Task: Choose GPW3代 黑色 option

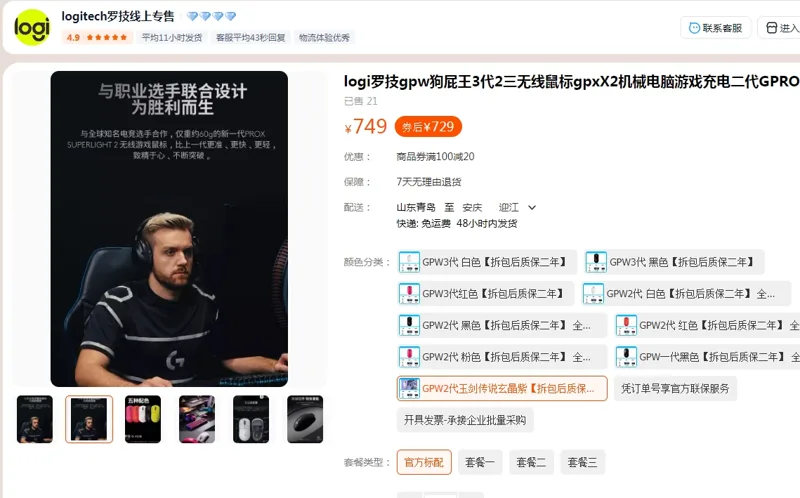Action: pos(674,262)
